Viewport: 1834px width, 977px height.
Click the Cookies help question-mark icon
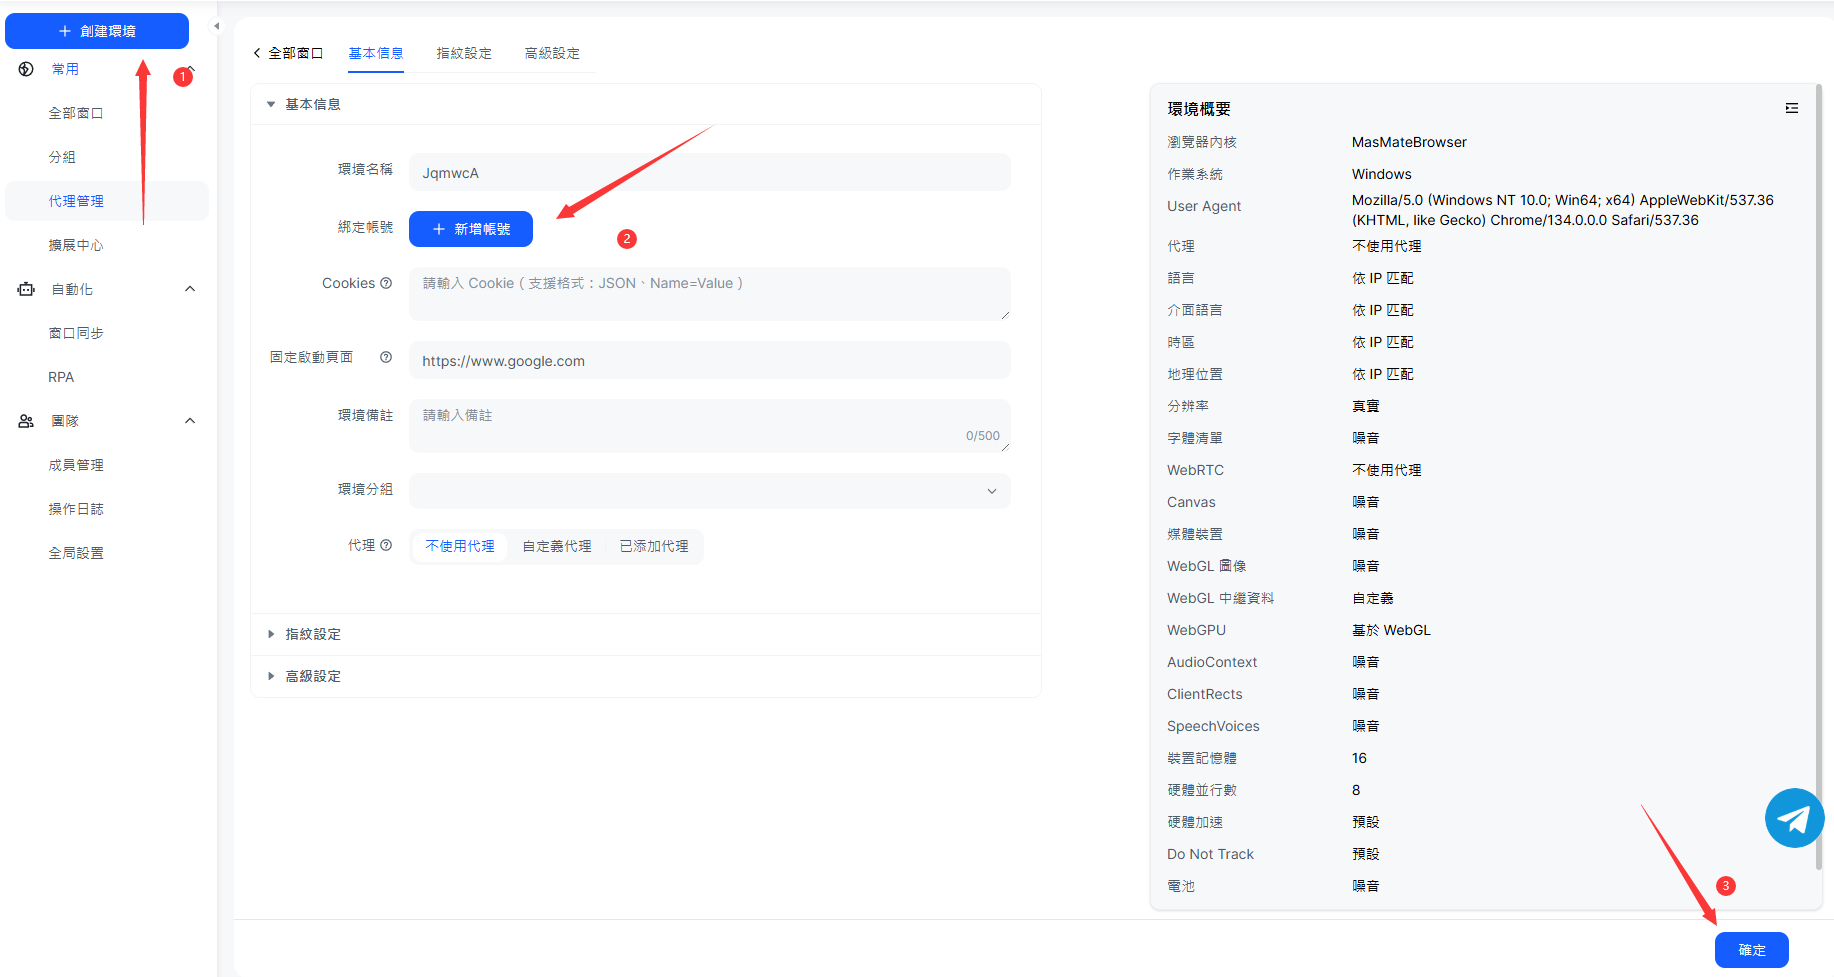coord(386,283)
